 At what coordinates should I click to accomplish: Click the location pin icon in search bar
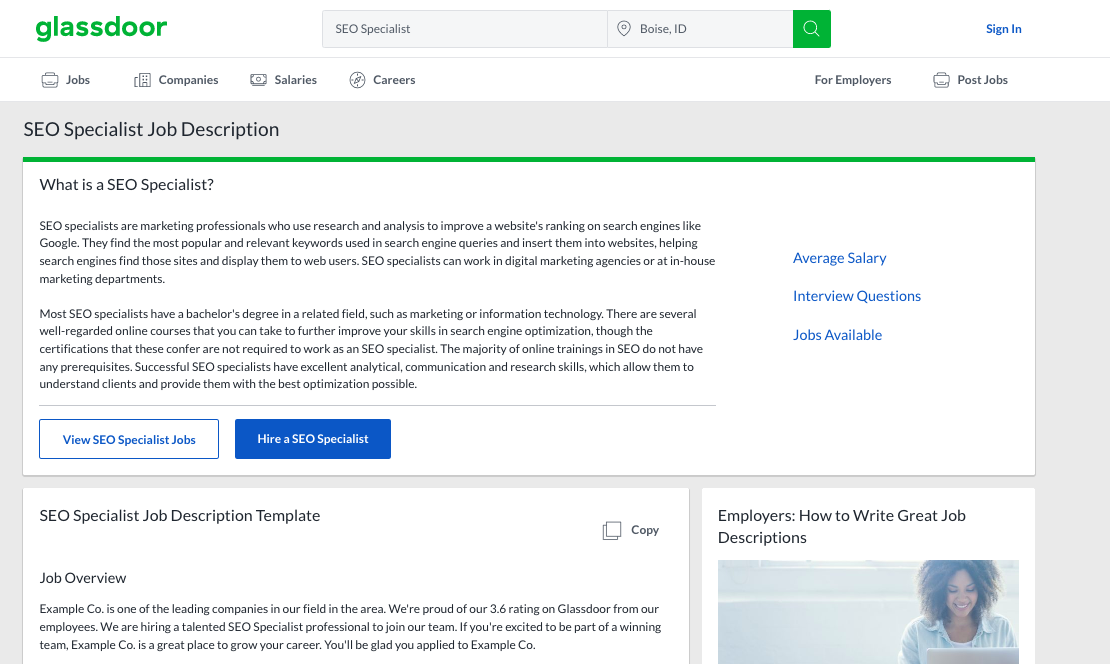pos(622,28)
